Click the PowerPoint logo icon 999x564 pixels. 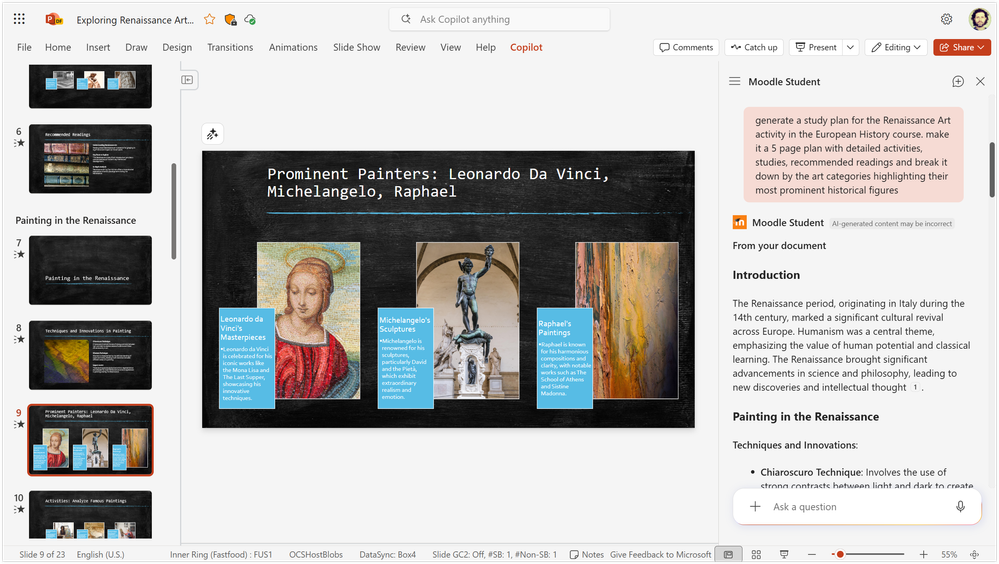coord(54,19)
